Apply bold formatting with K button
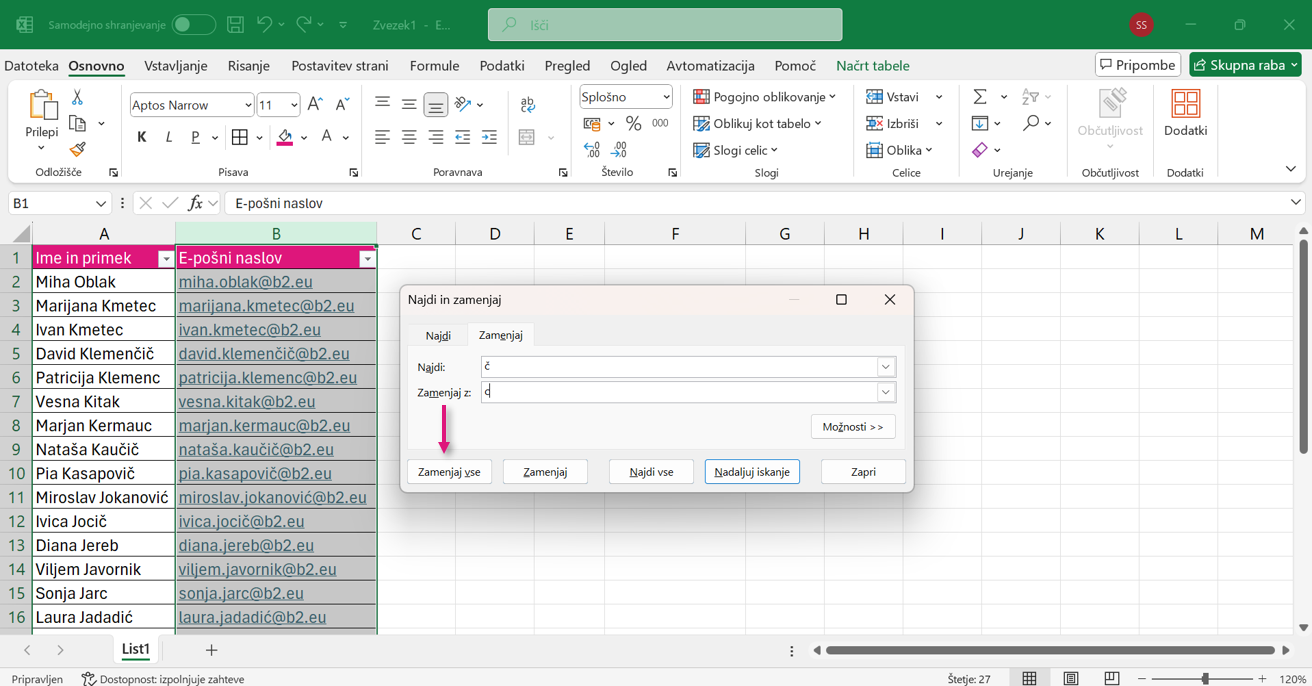Image resolution: width=1312 pixels, height=686 pixels. [x=141, y=137]
